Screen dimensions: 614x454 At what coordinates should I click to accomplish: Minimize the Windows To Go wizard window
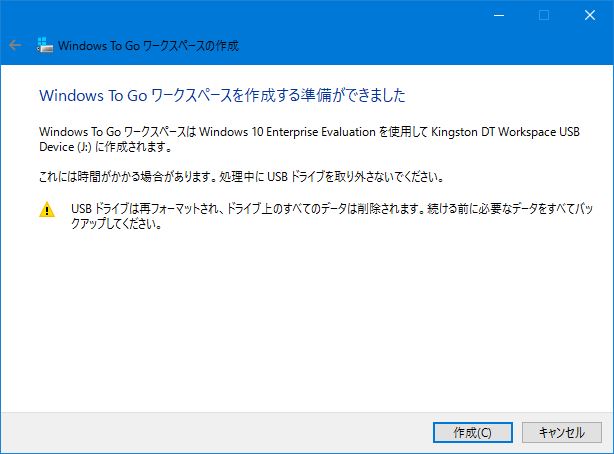click(499, 15)
